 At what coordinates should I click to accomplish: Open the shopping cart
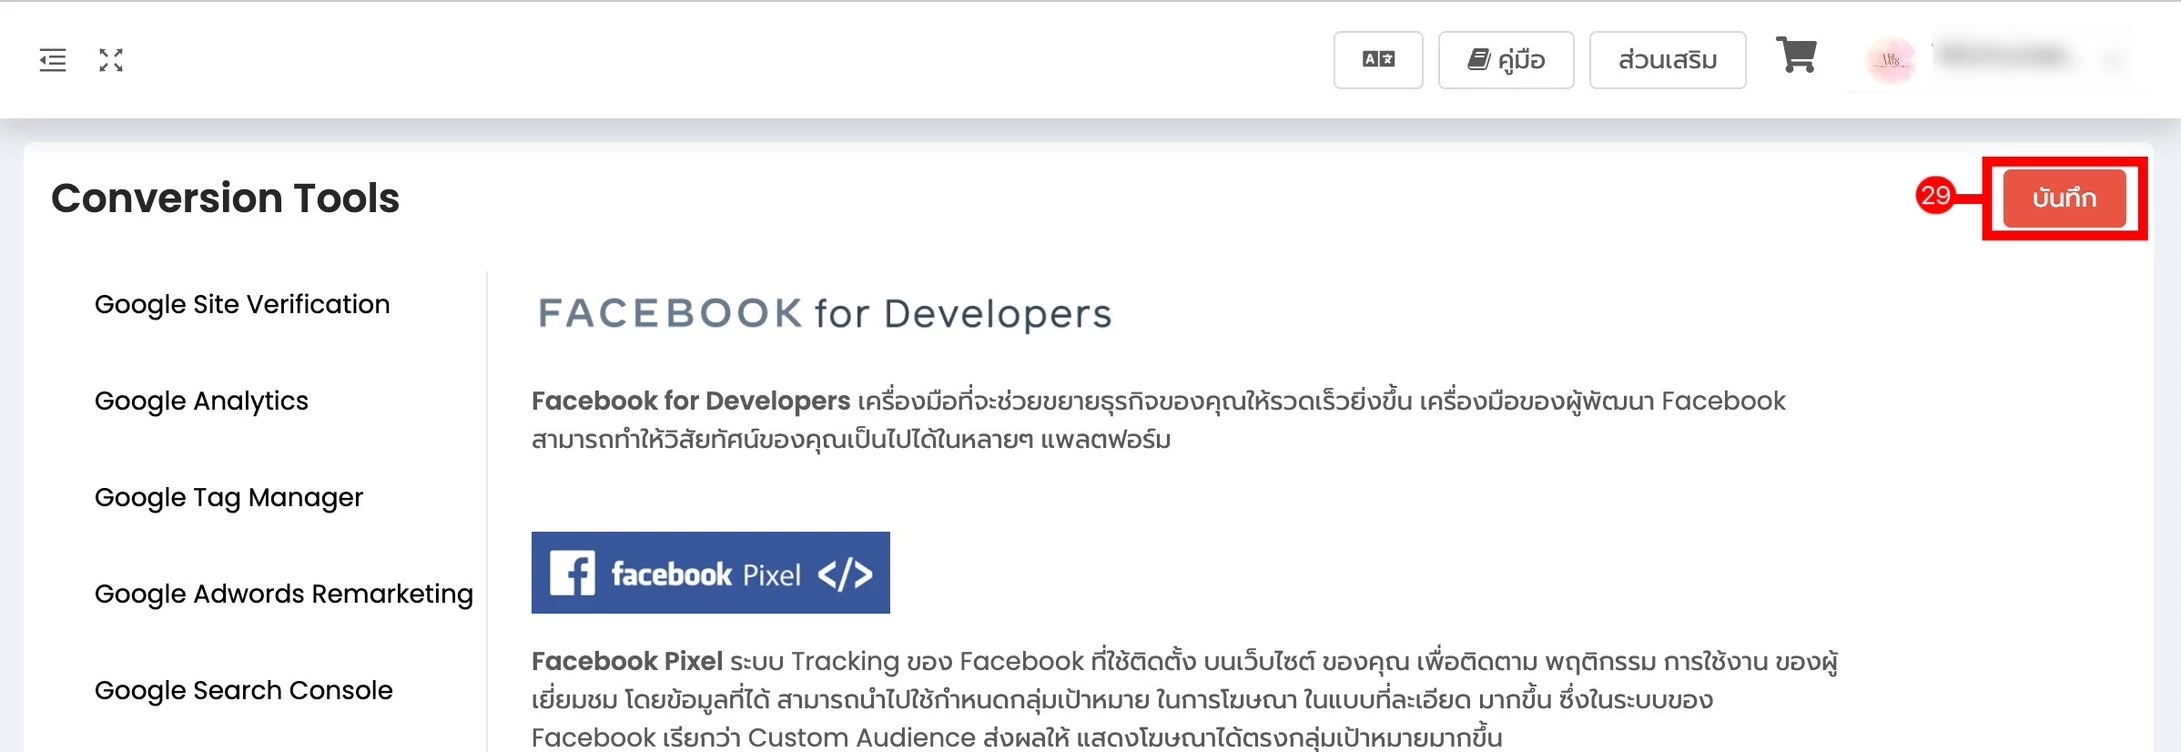coord(1796,55)
